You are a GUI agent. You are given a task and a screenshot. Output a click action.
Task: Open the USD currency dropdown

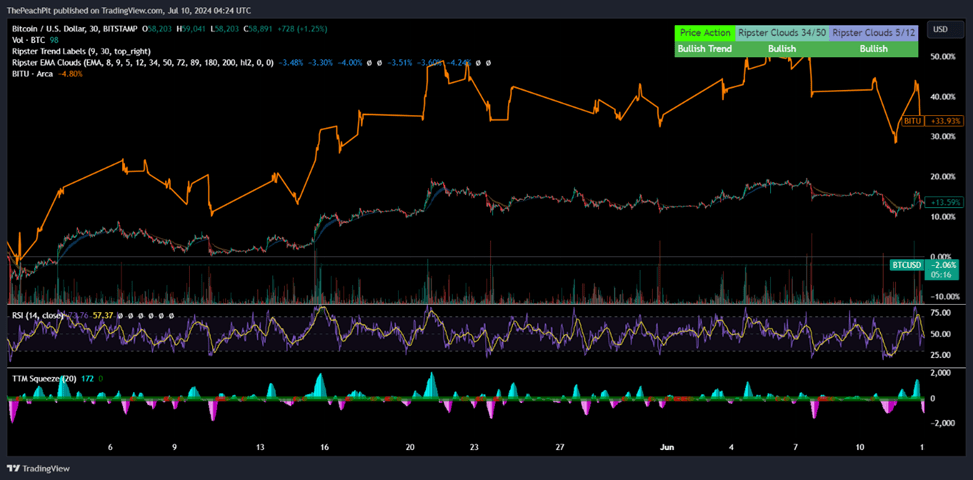[x=940, y=29]
